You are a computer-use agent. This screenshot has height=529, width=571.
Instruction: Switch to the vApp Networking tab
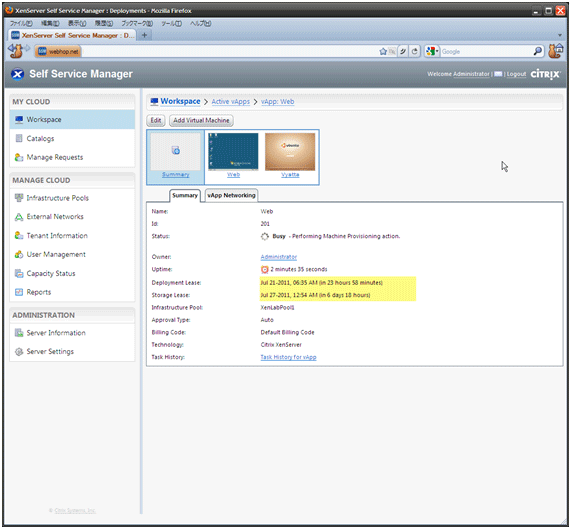click(232, 196)
